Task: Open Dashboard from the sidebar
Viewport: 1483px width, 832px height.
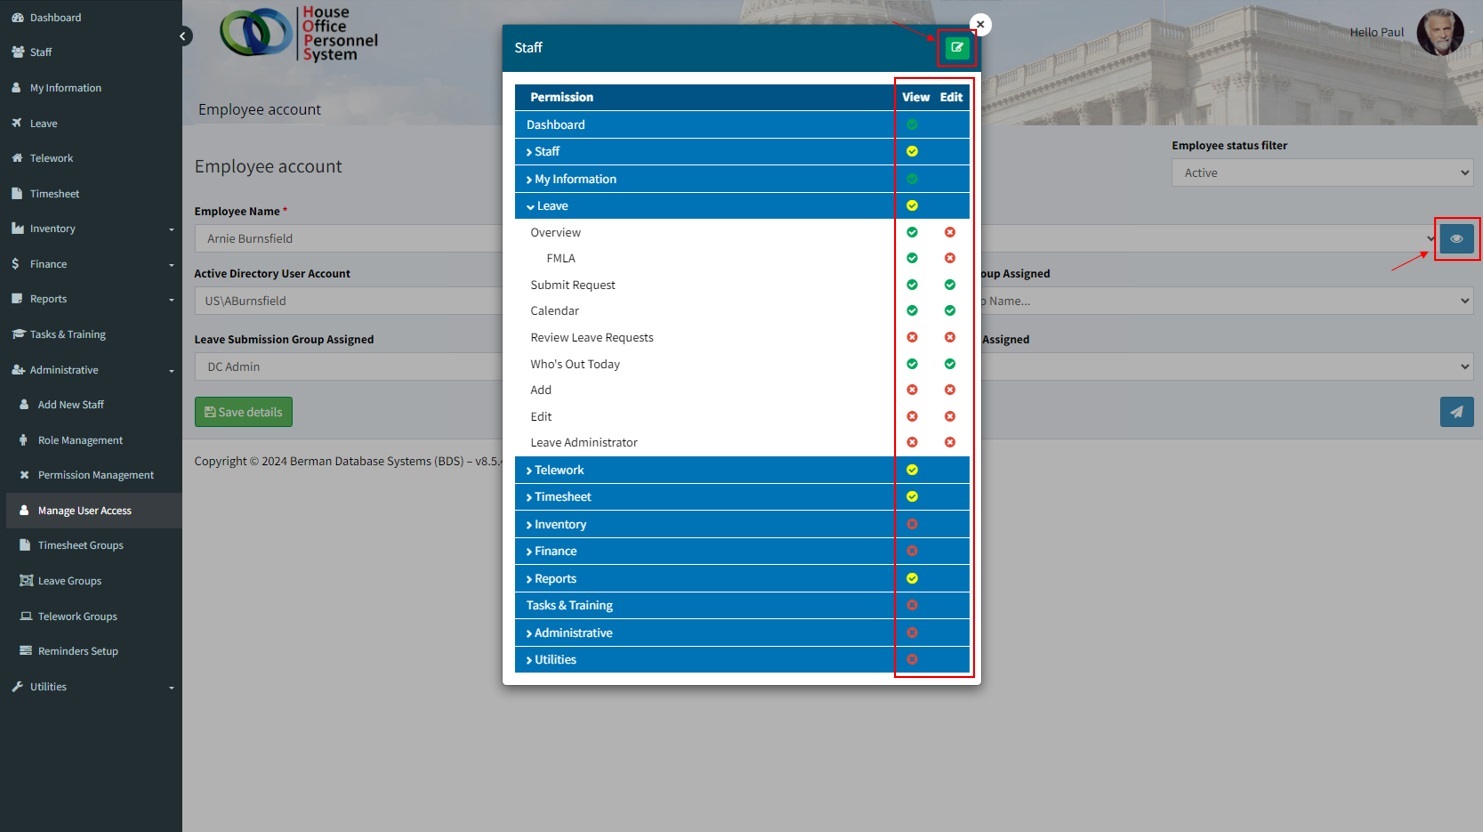Action: 55,18
